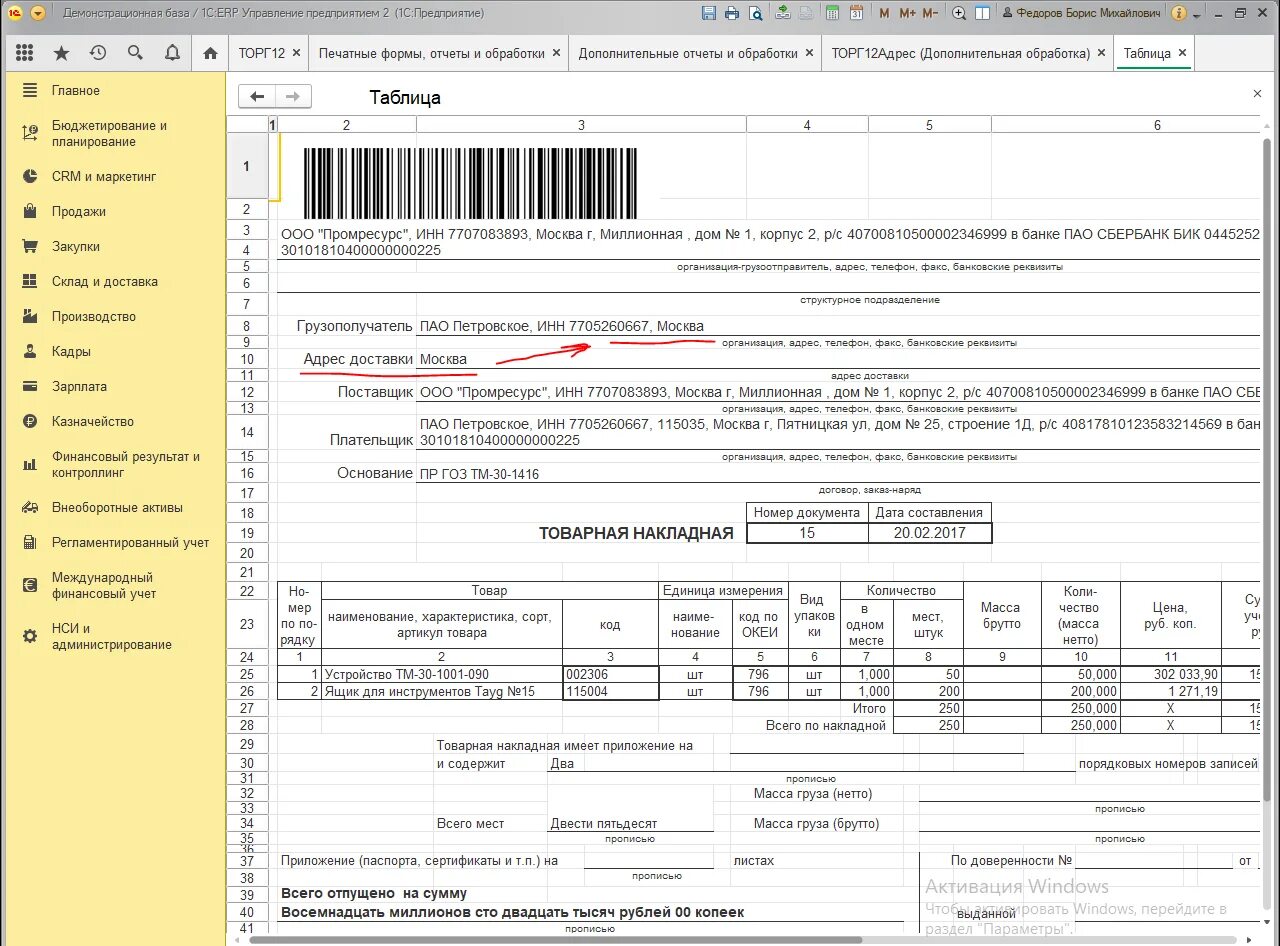The height and width of the screenshot is (946, 1280).
Task: Open Print preview (magnifier page icon)
Action: coord(756,14)
